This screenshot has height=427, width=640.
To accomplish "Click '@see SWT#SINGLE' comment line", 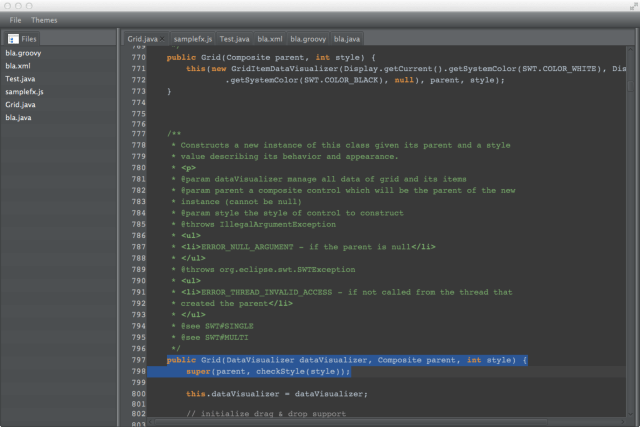I will coord(217,326).
